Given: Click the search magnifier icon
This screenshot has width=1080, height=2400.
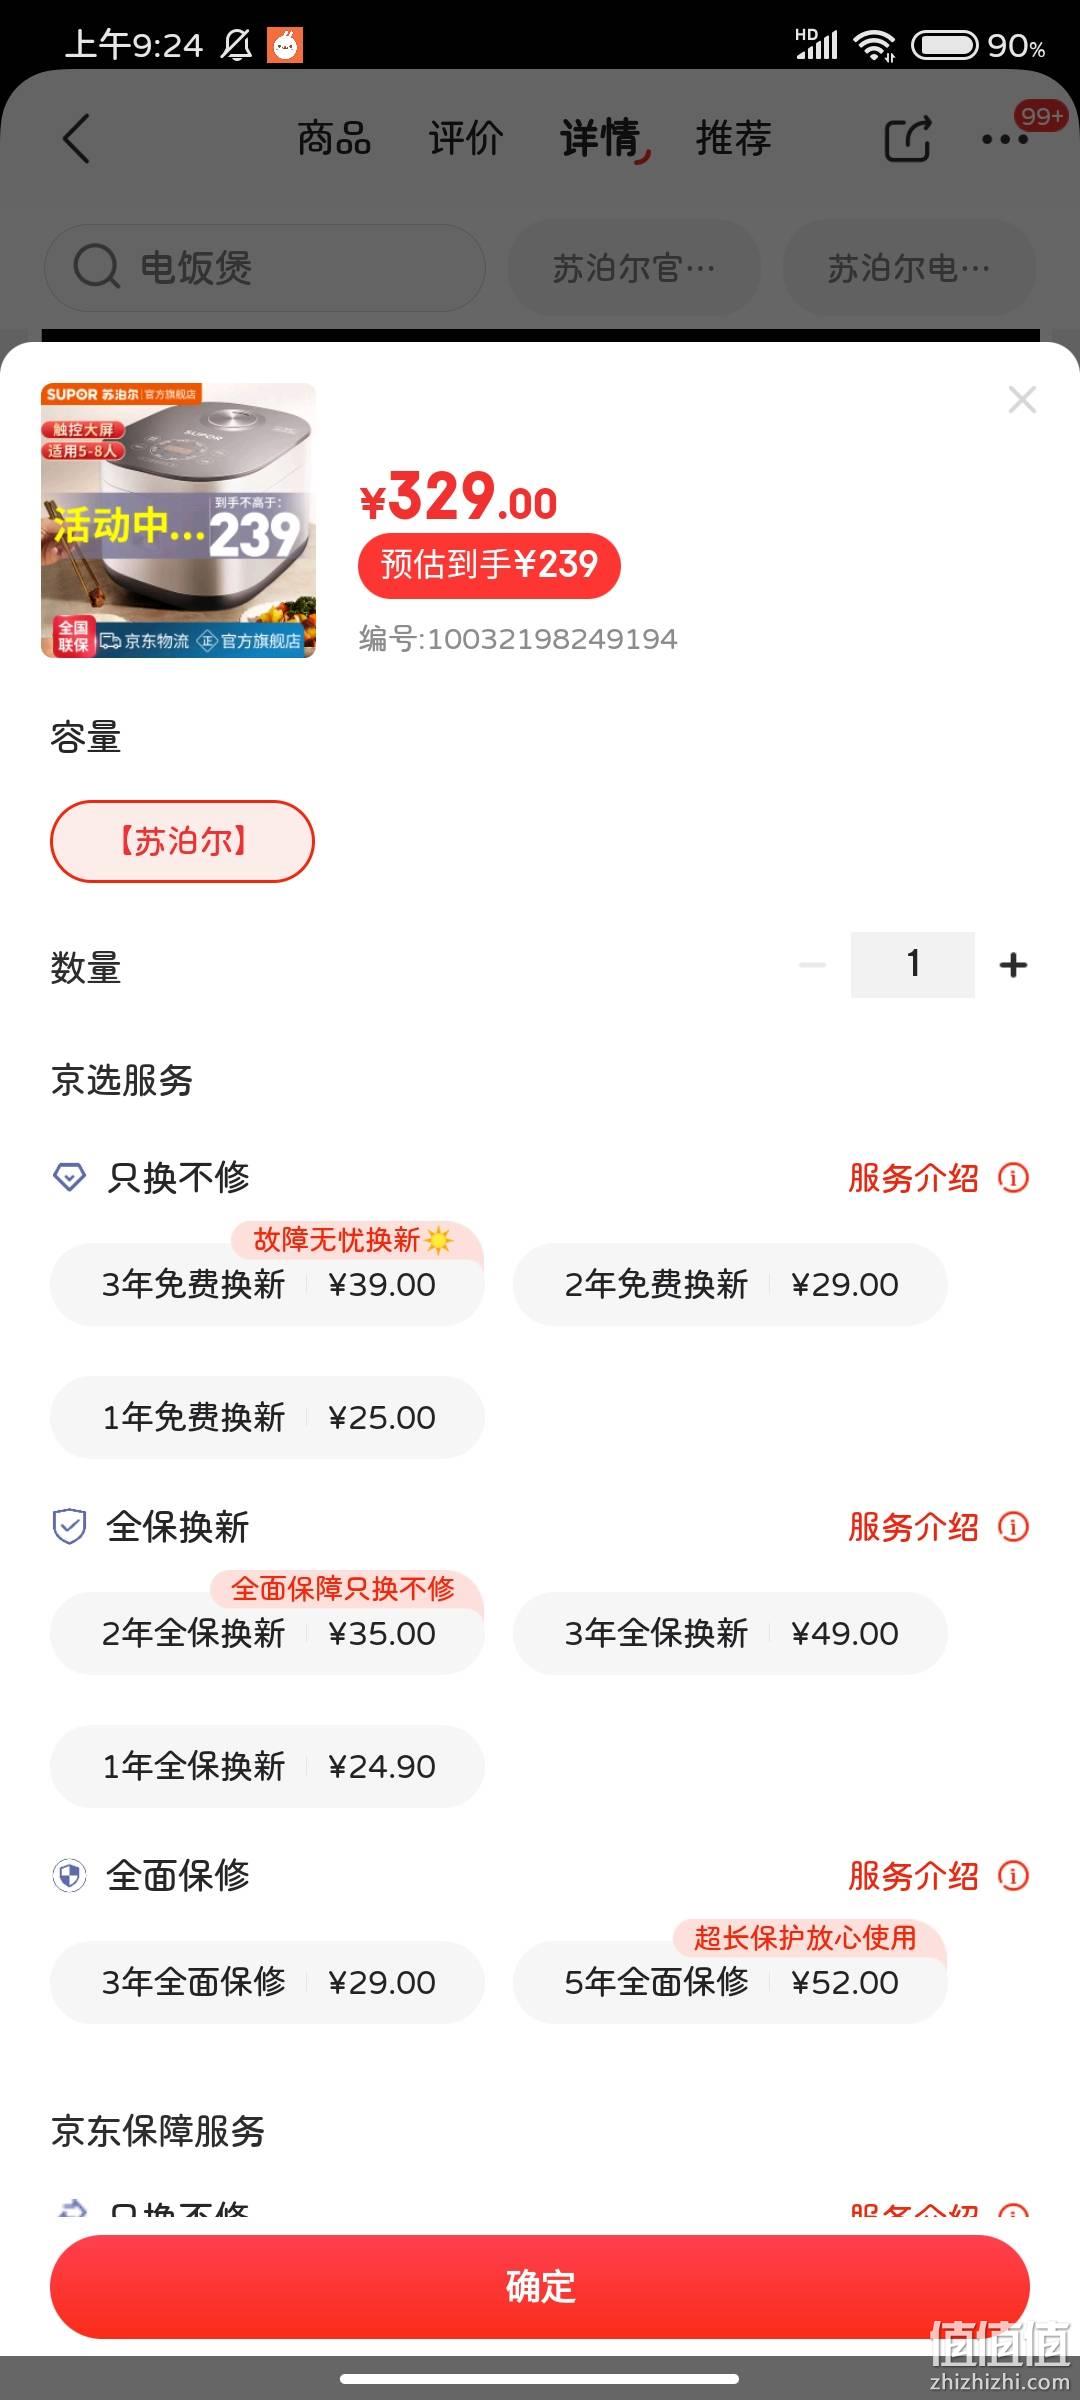Looking at the screenshot, I should tap(97, 267).
